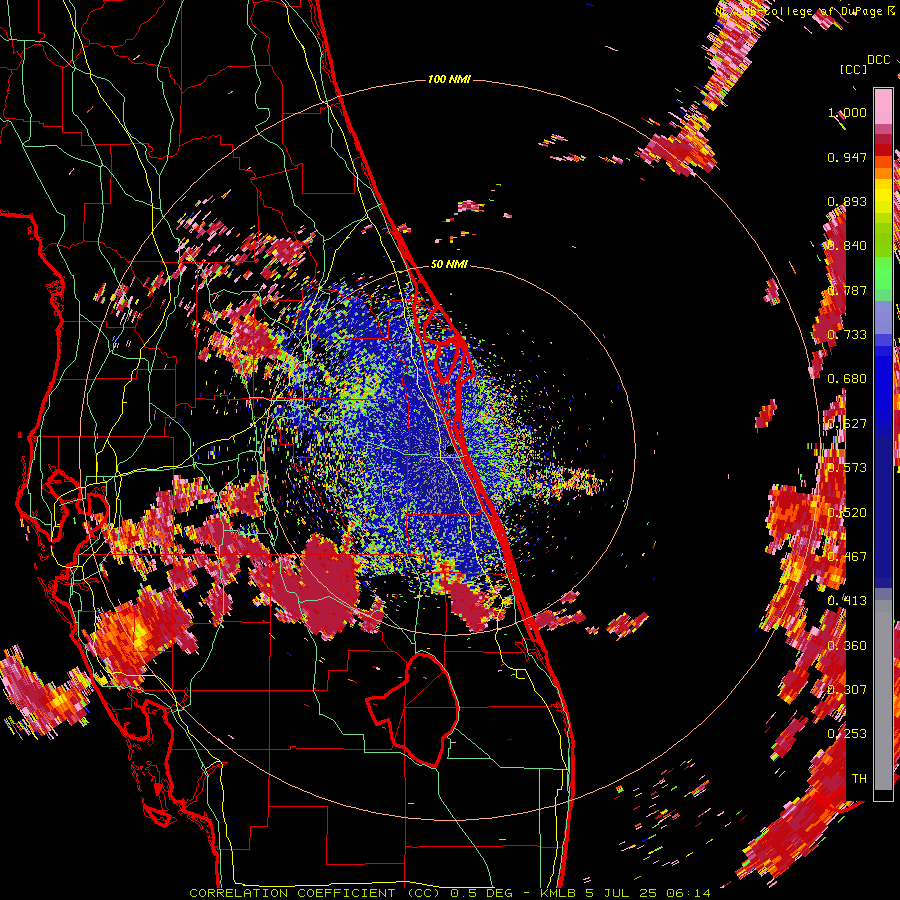Pick the pink segment of the color scale
This screenshot has width=900, height=900.
(883, 106)
